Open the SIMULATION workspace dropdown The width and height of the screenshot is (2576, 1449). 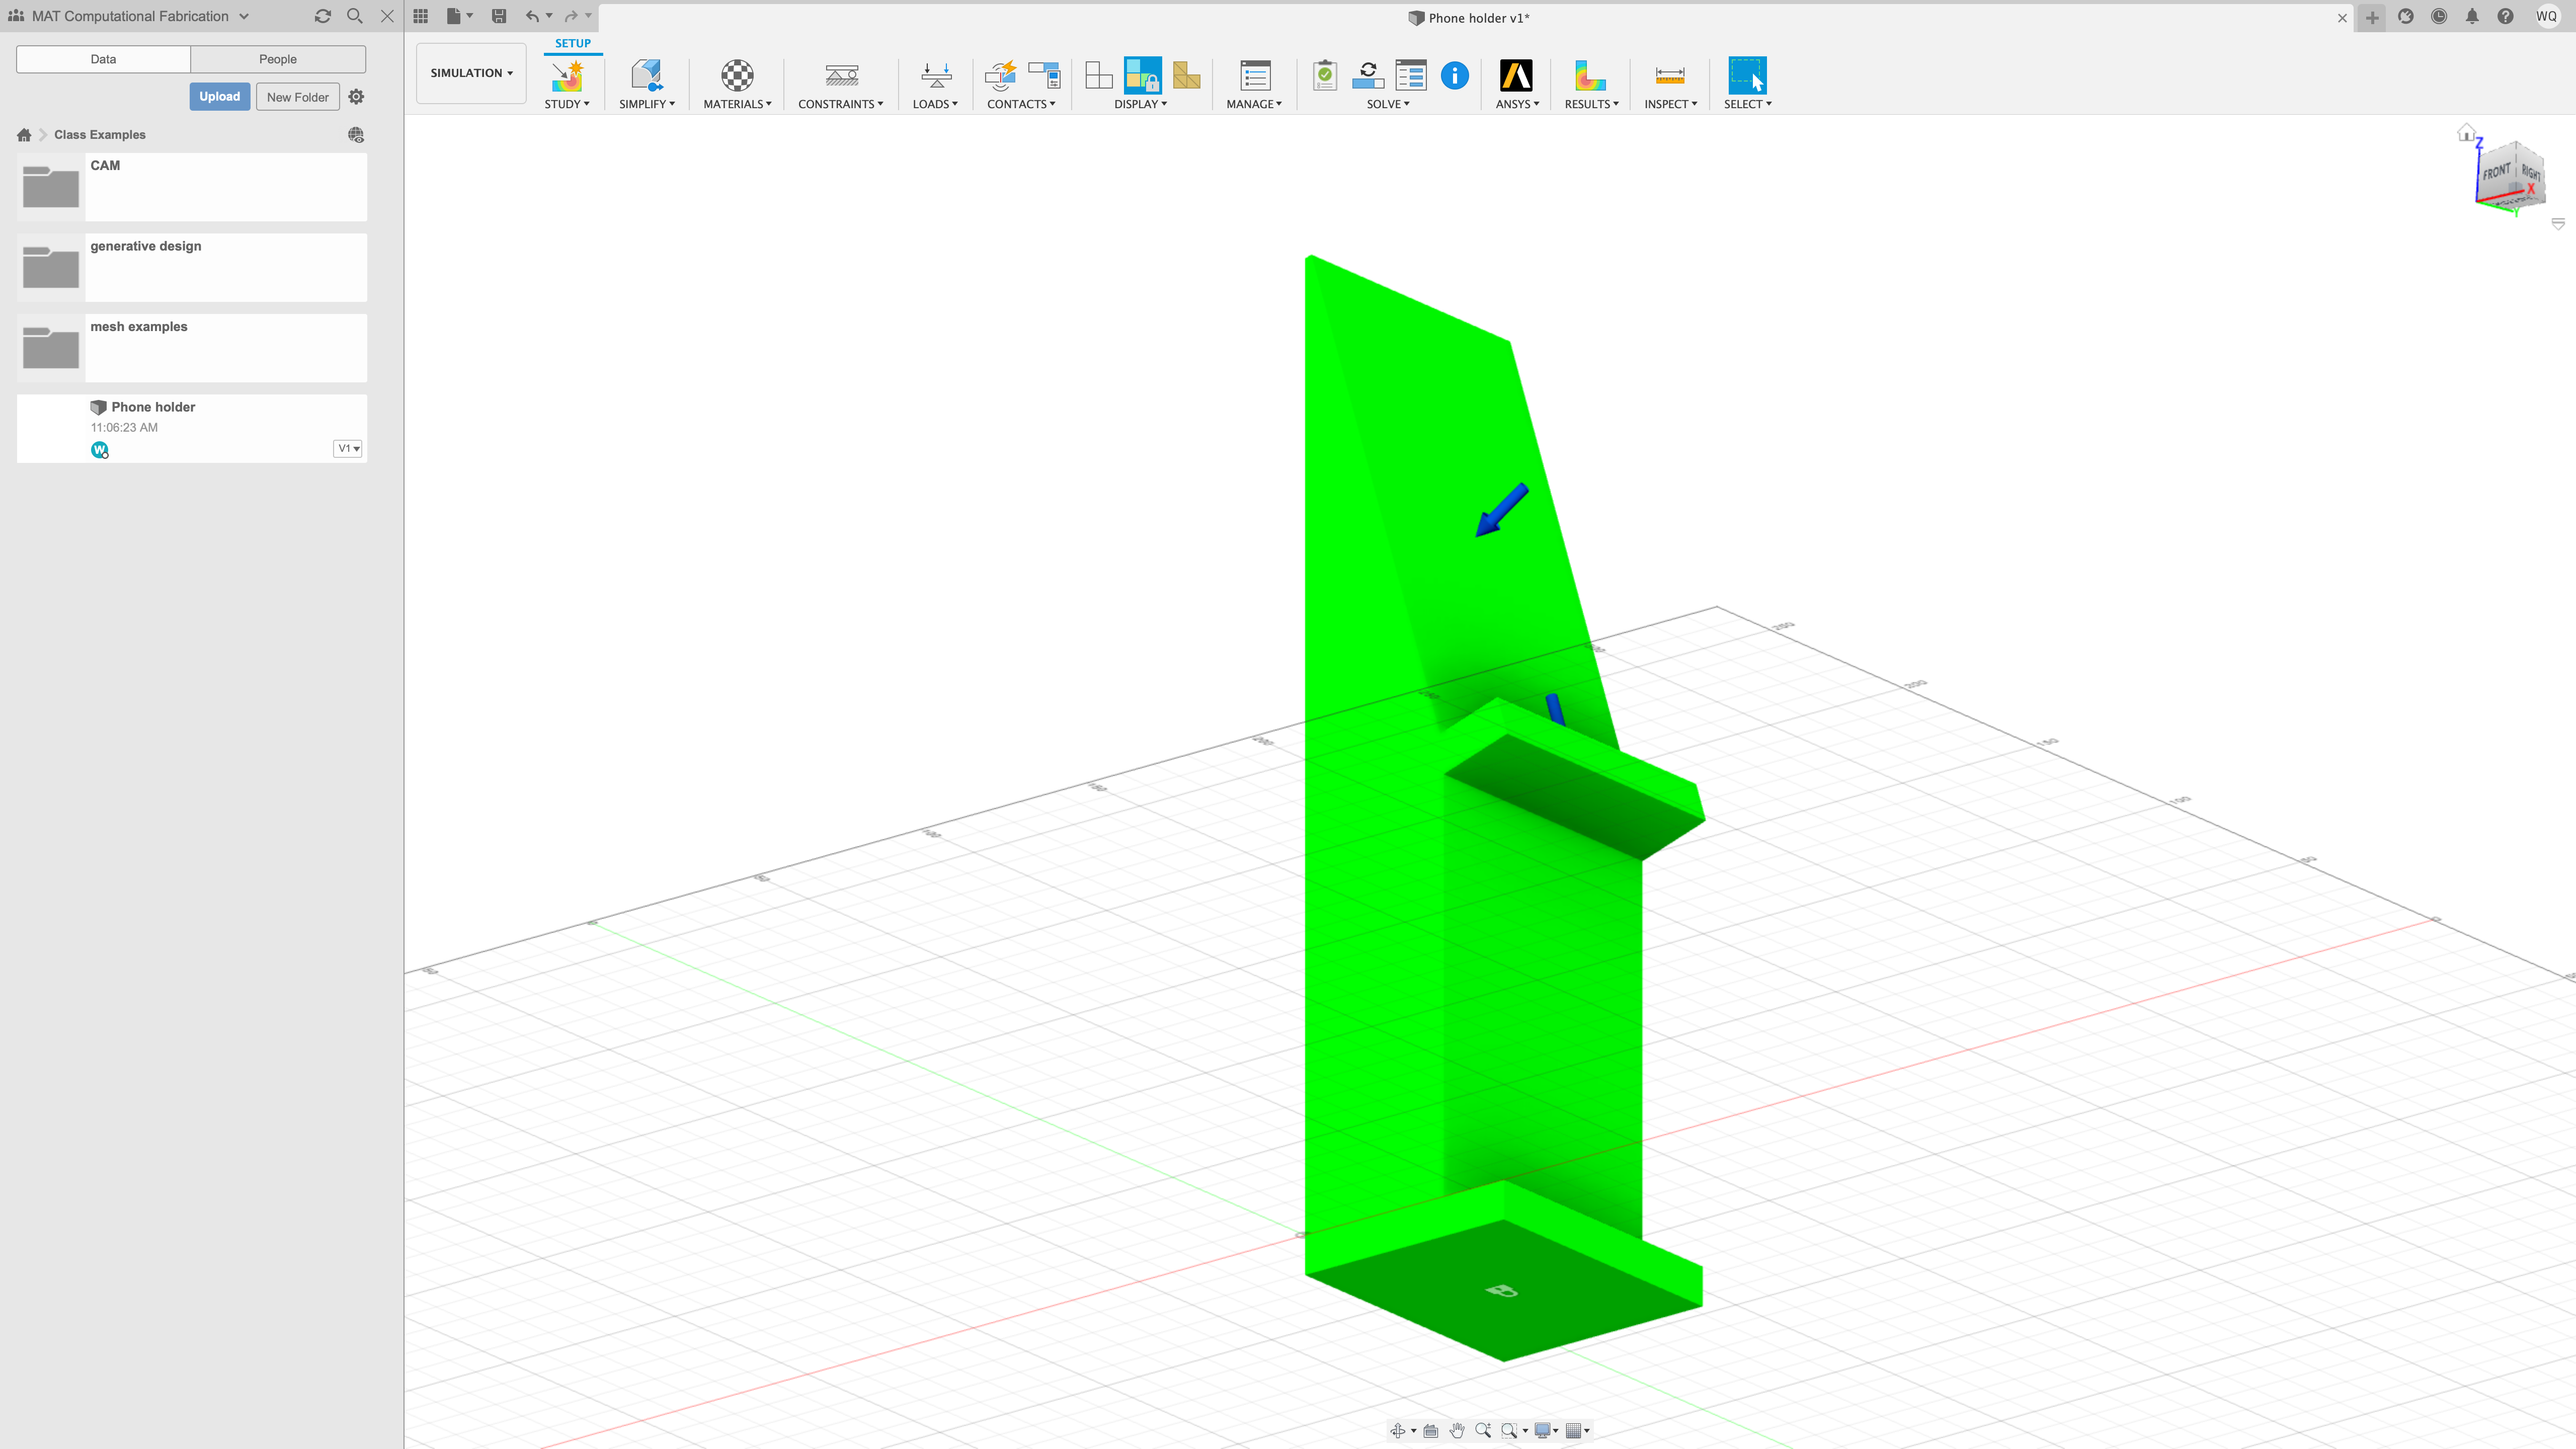click(x=471, y=73)
